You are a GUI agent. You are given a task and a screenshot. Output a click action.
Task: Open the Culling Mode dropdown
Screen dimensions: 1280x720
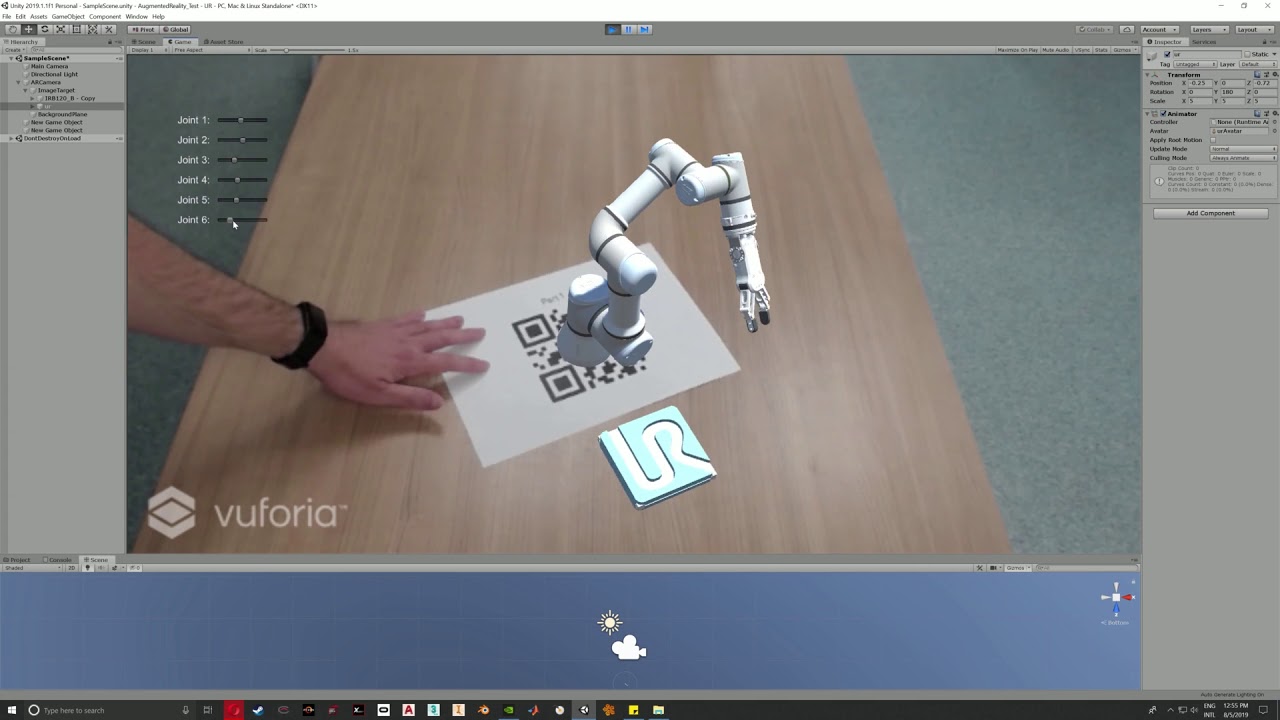click(1243, 158)
